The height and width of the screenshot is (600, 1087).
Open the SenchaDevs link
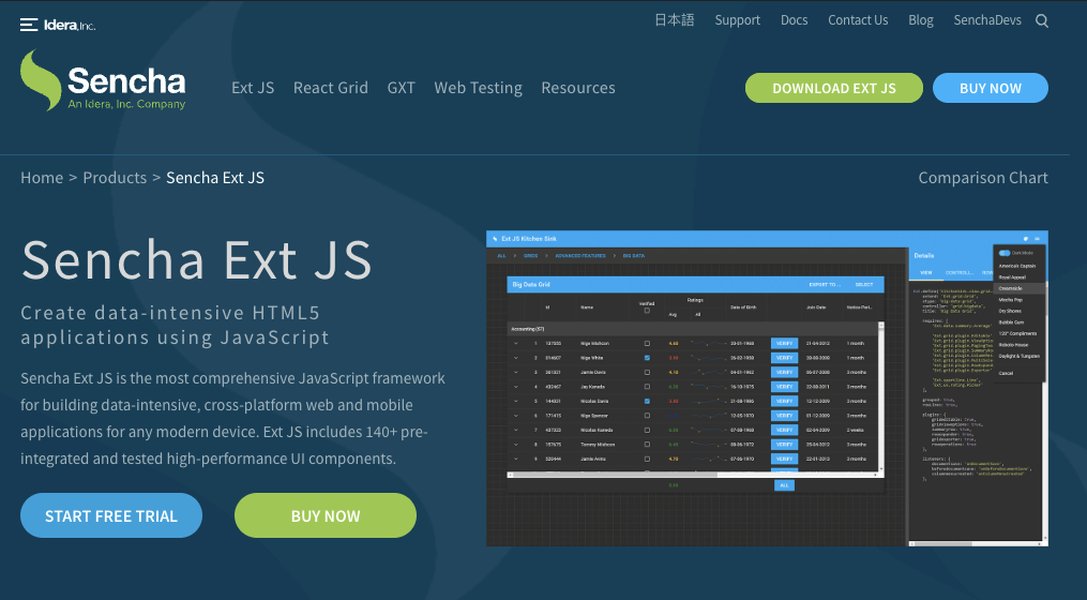[987, 20]
